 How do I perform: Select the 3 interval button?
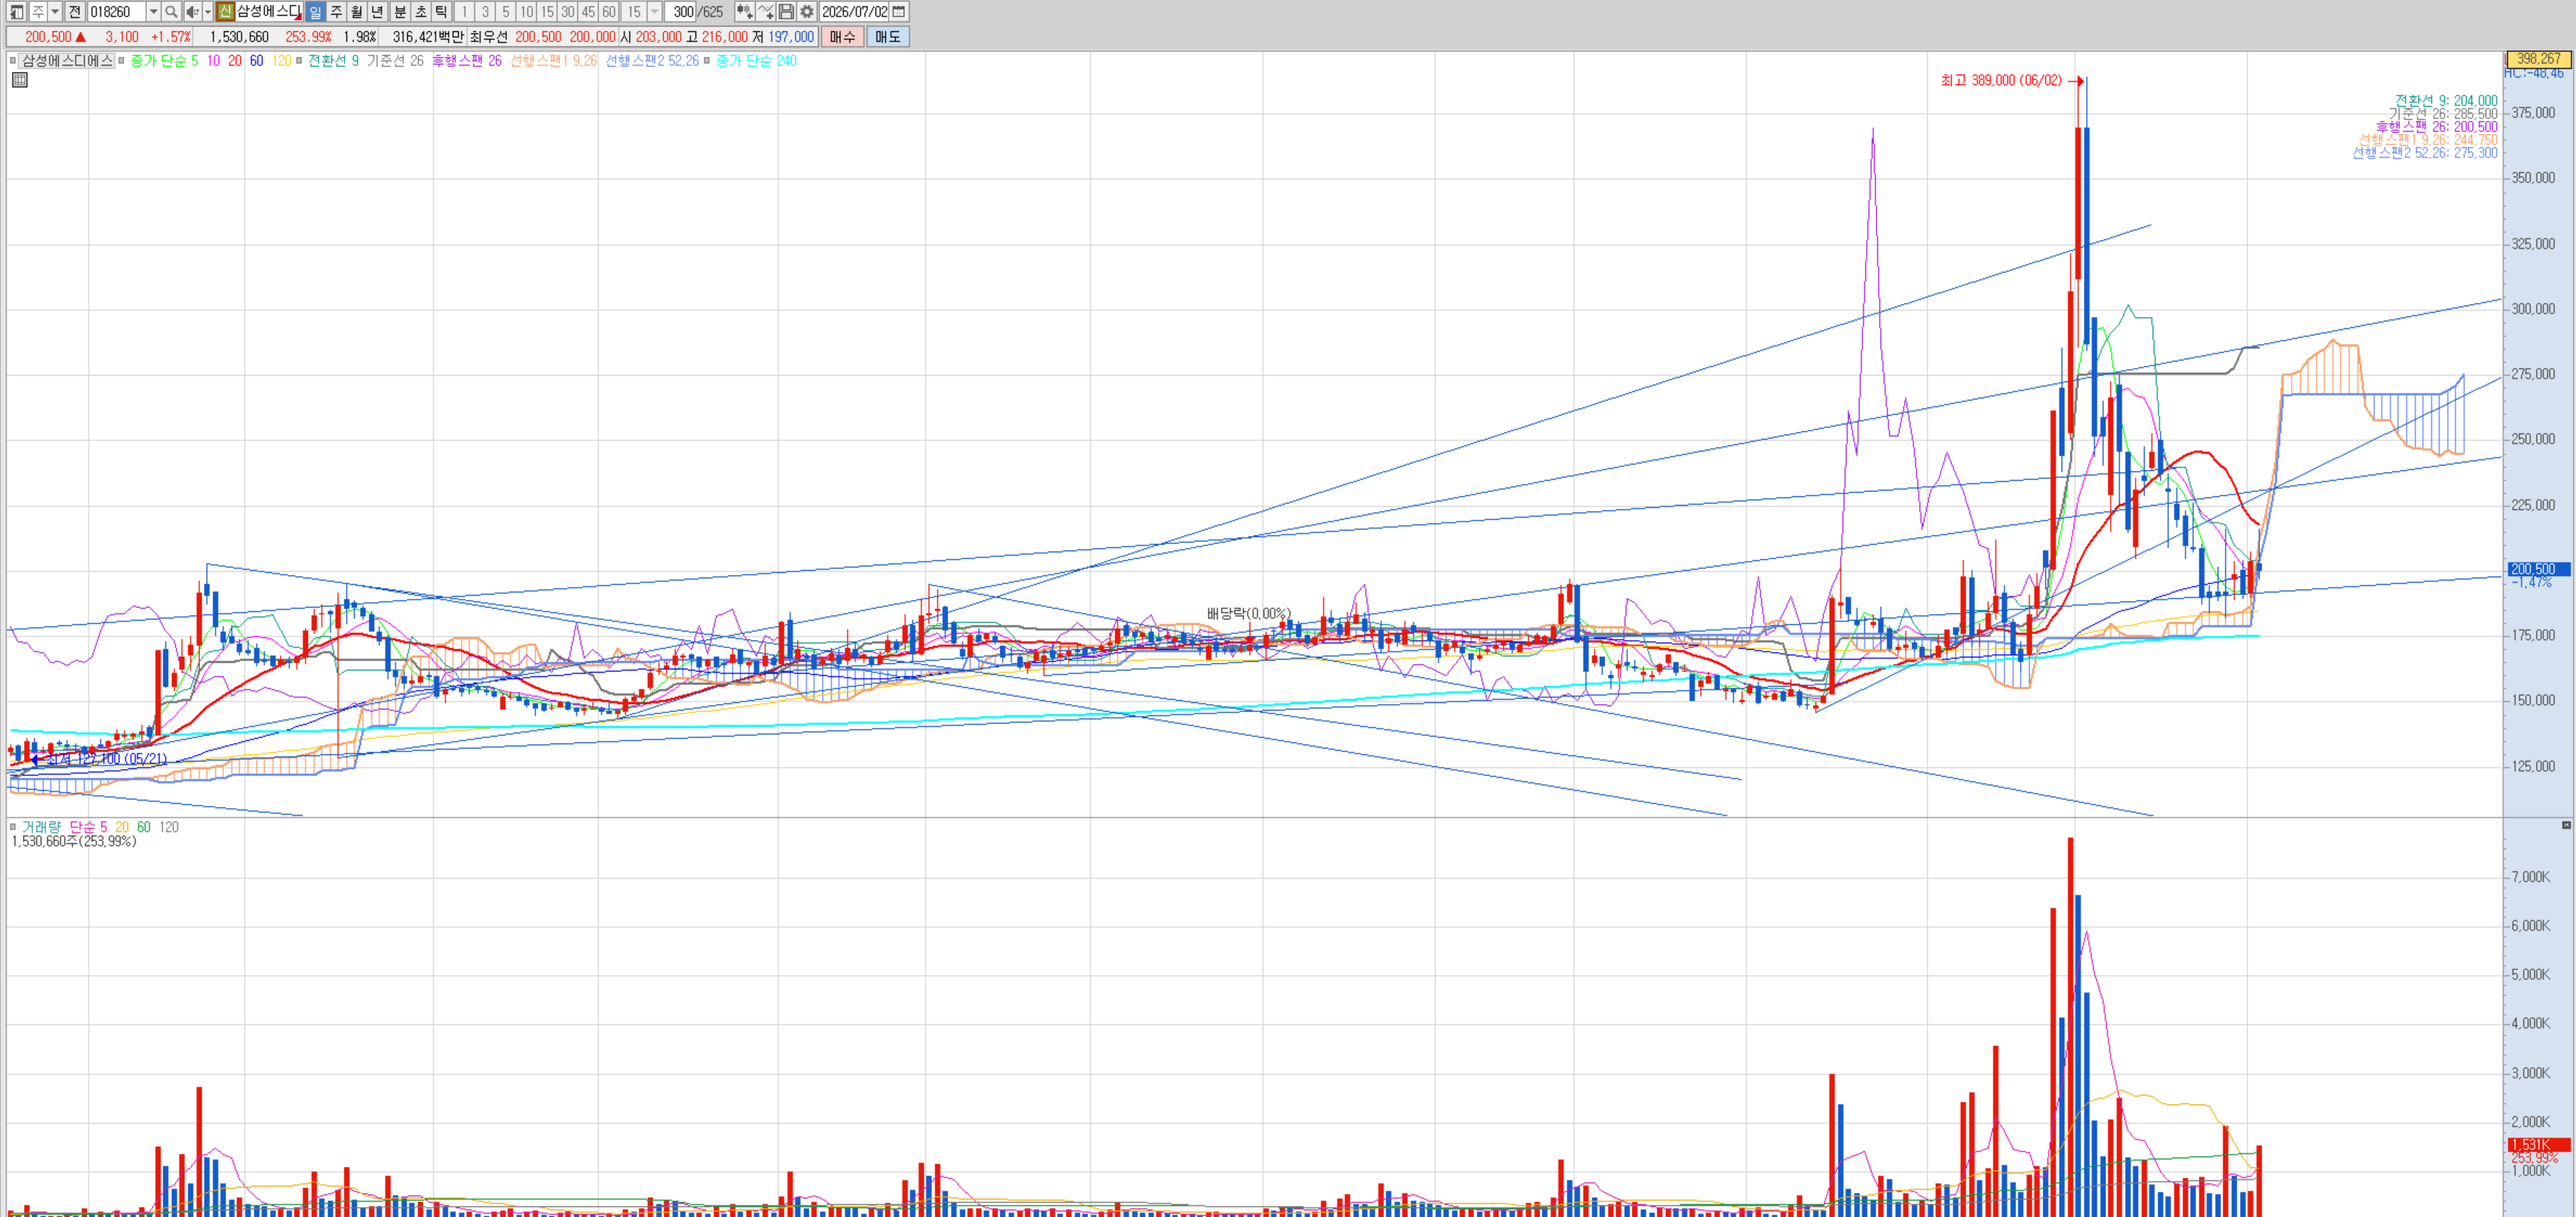click(x=485, y=12)
